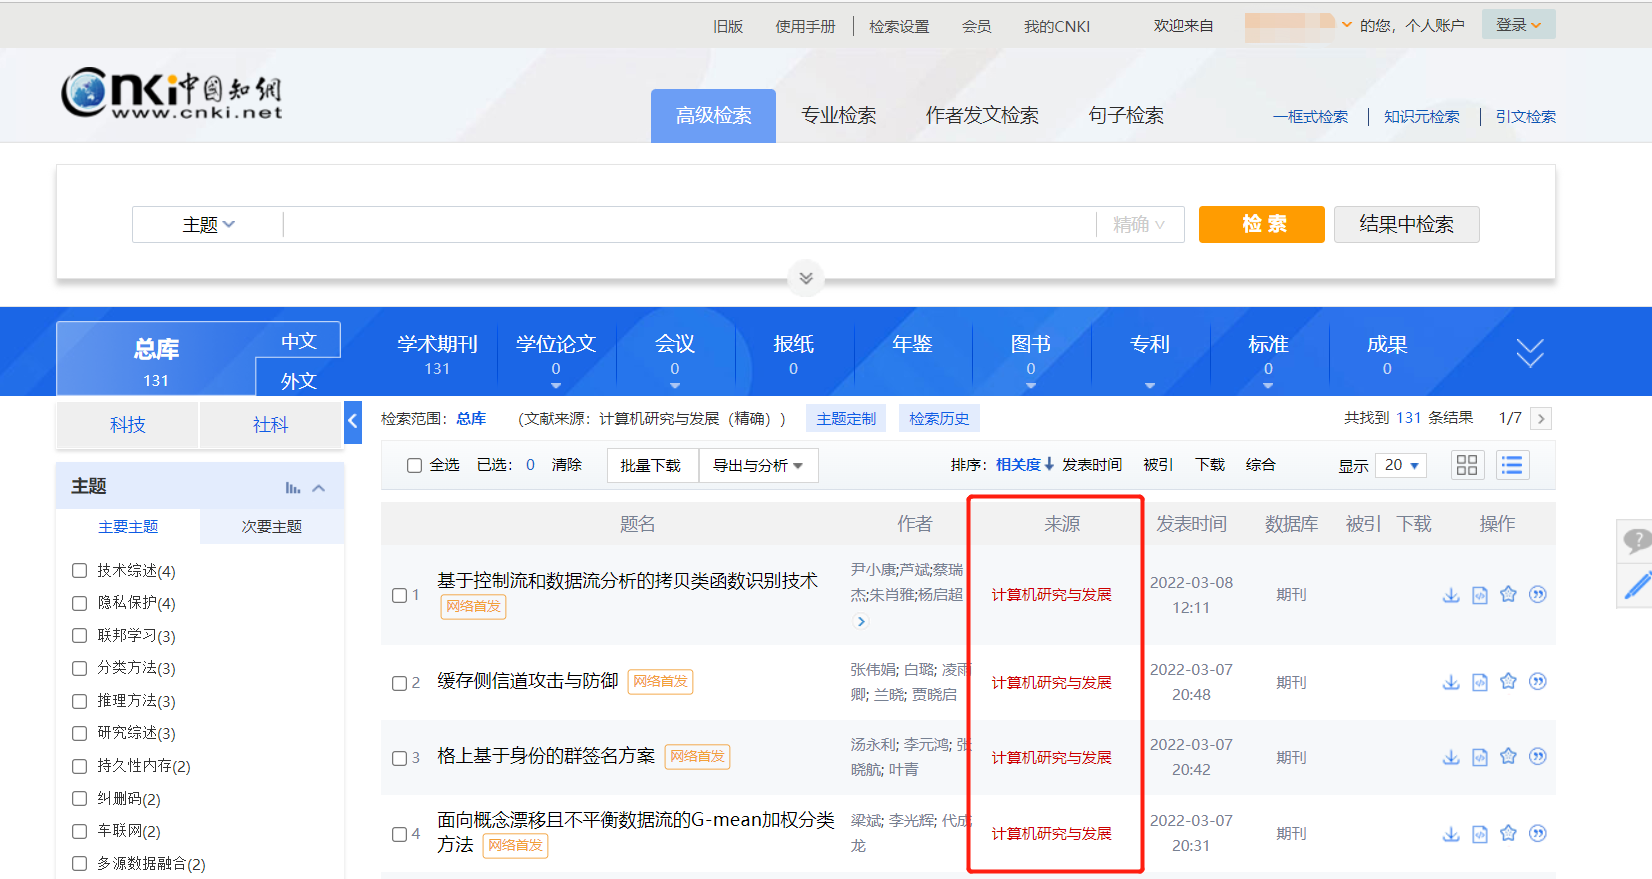Image resolution: width=1652 pixels, height=879 pixels.
Task: Cite result row 4 with the quote icon
Action: point(1538,833)
